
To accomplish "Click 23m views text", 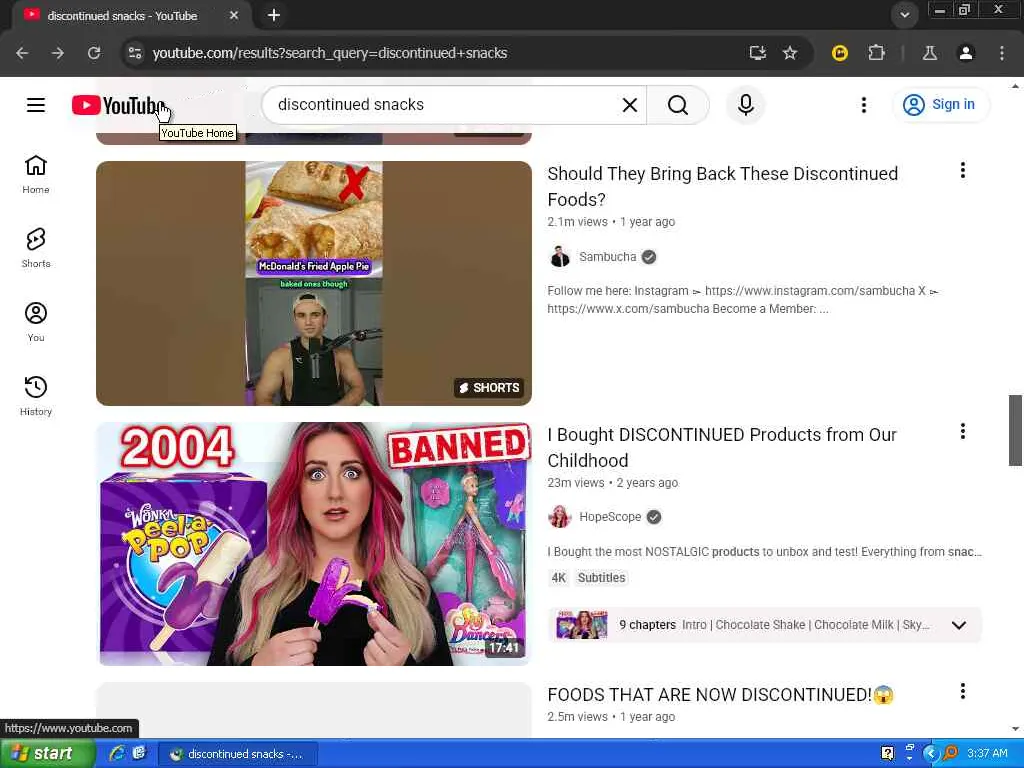I will click(576, 483).
